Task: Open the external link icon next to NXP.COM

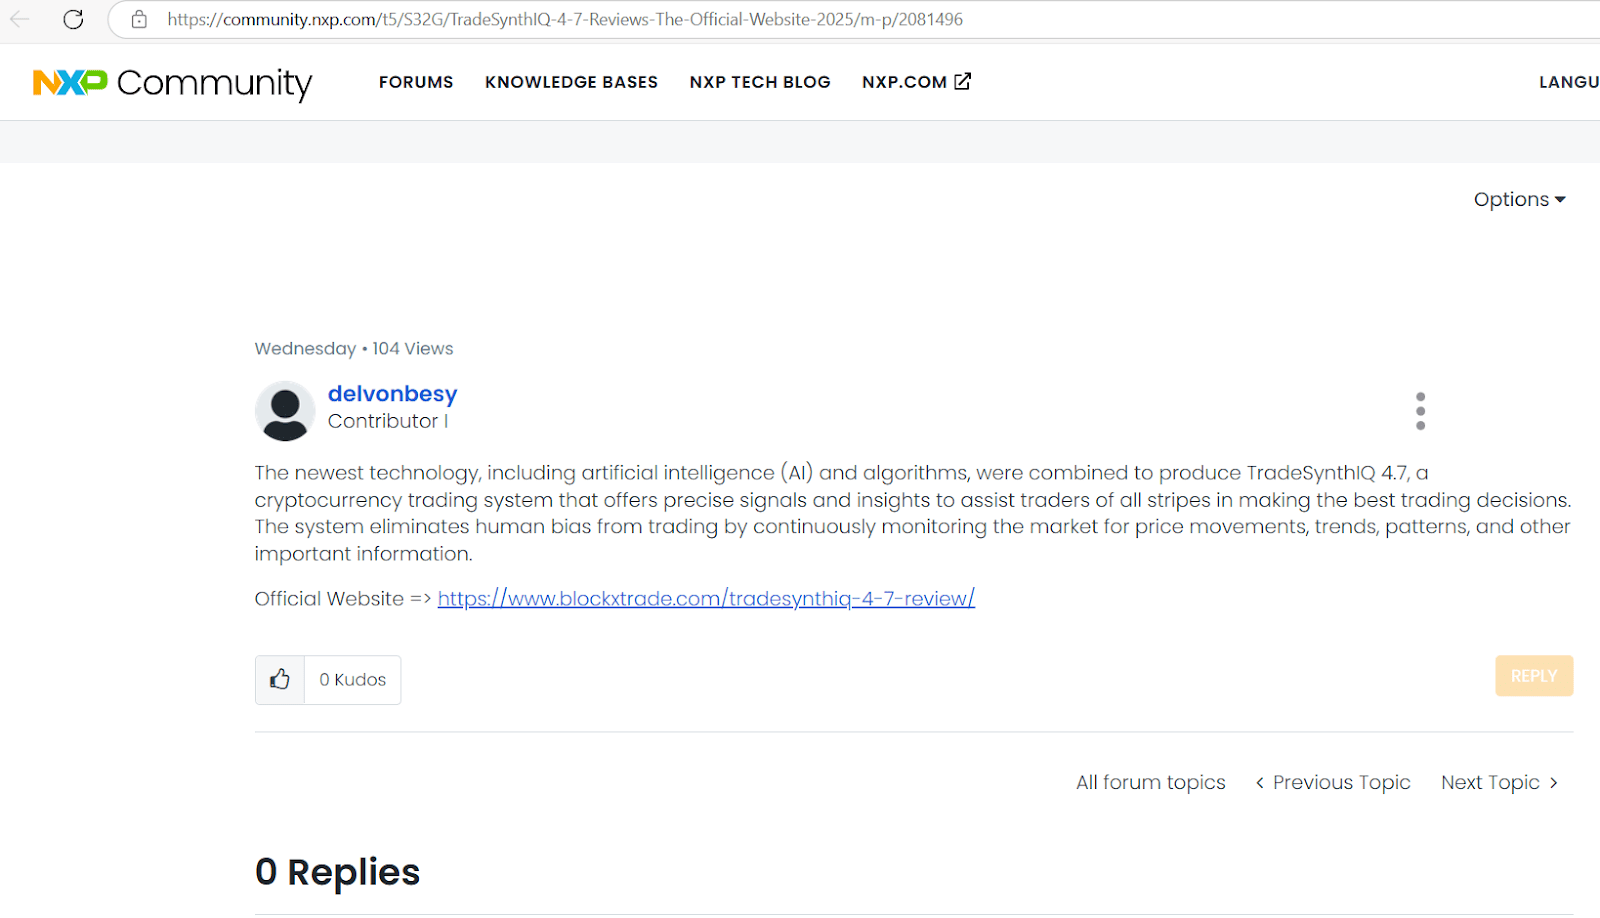Action: (x=962, y=81)
